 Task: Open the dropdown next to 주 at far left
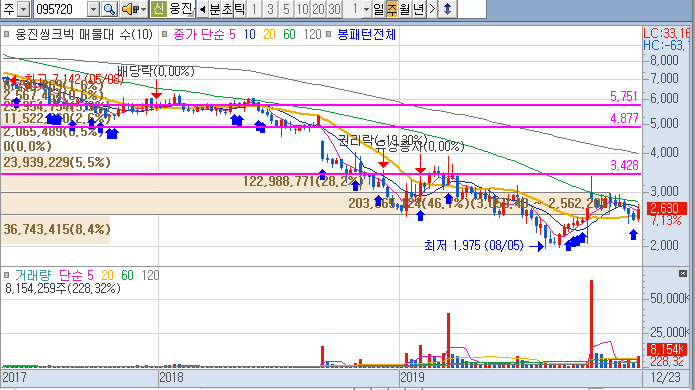[x=24, y=9]
